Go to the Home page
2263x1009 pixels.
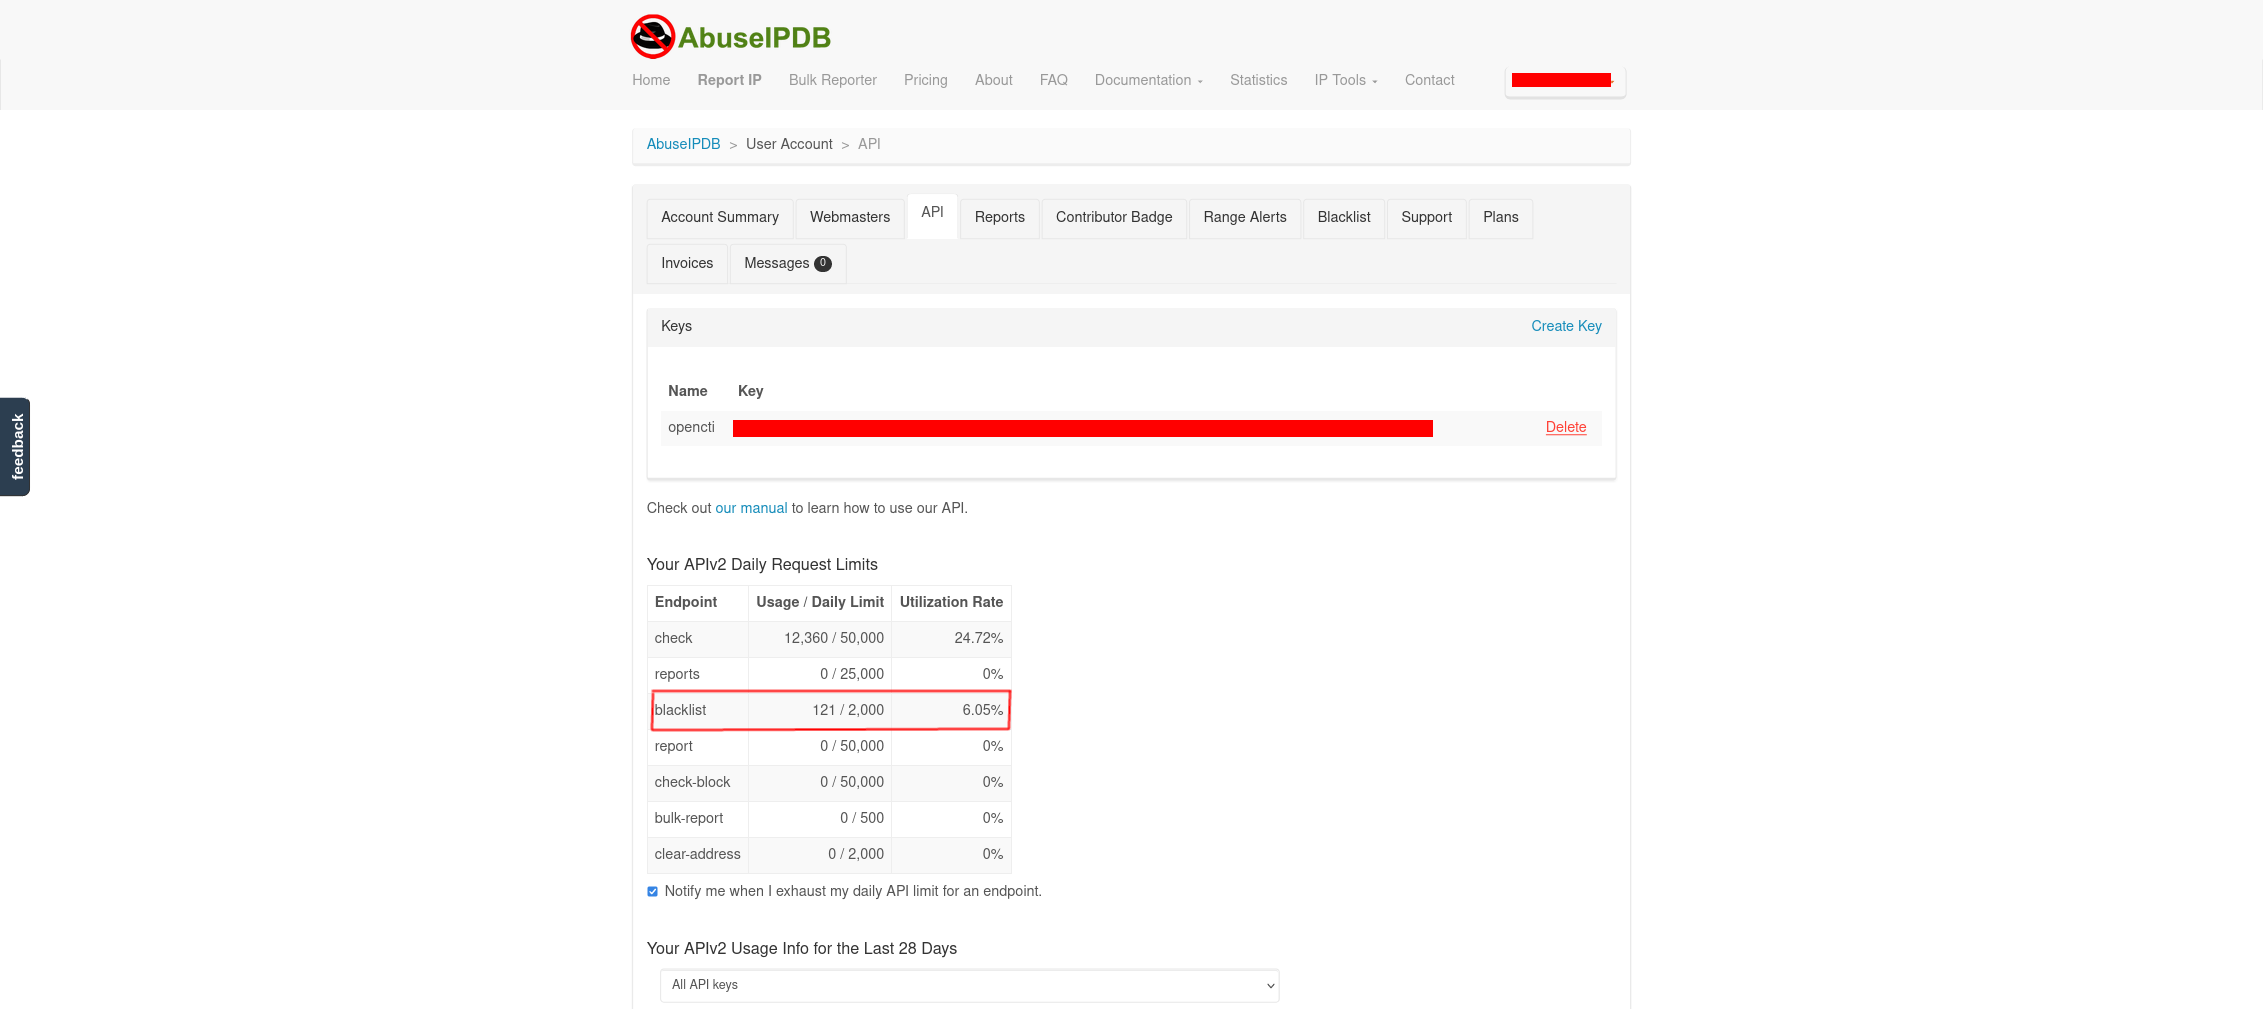pyautogui.click(x=651, y=80)
